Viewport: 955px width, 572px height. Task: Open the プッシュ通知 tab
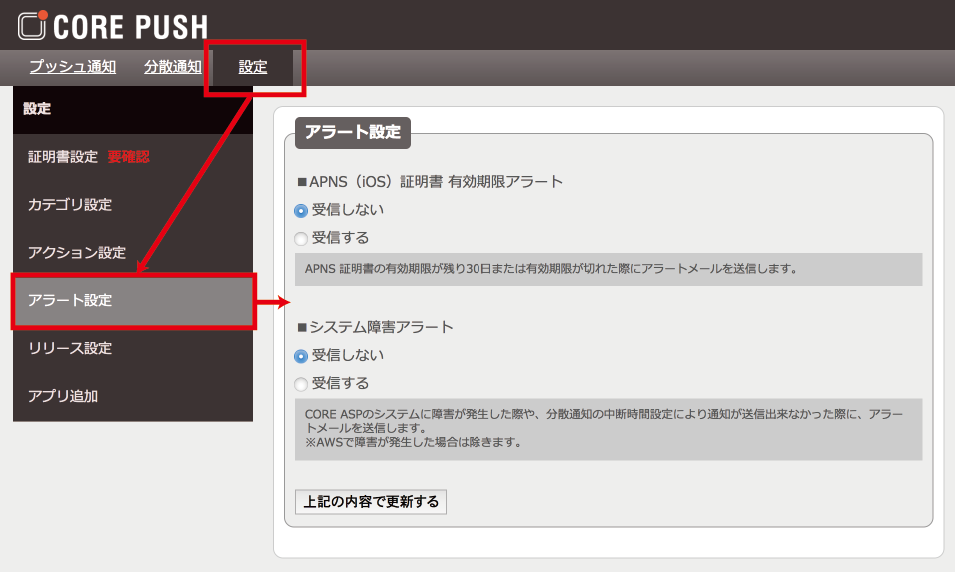[x=72, y=66]
